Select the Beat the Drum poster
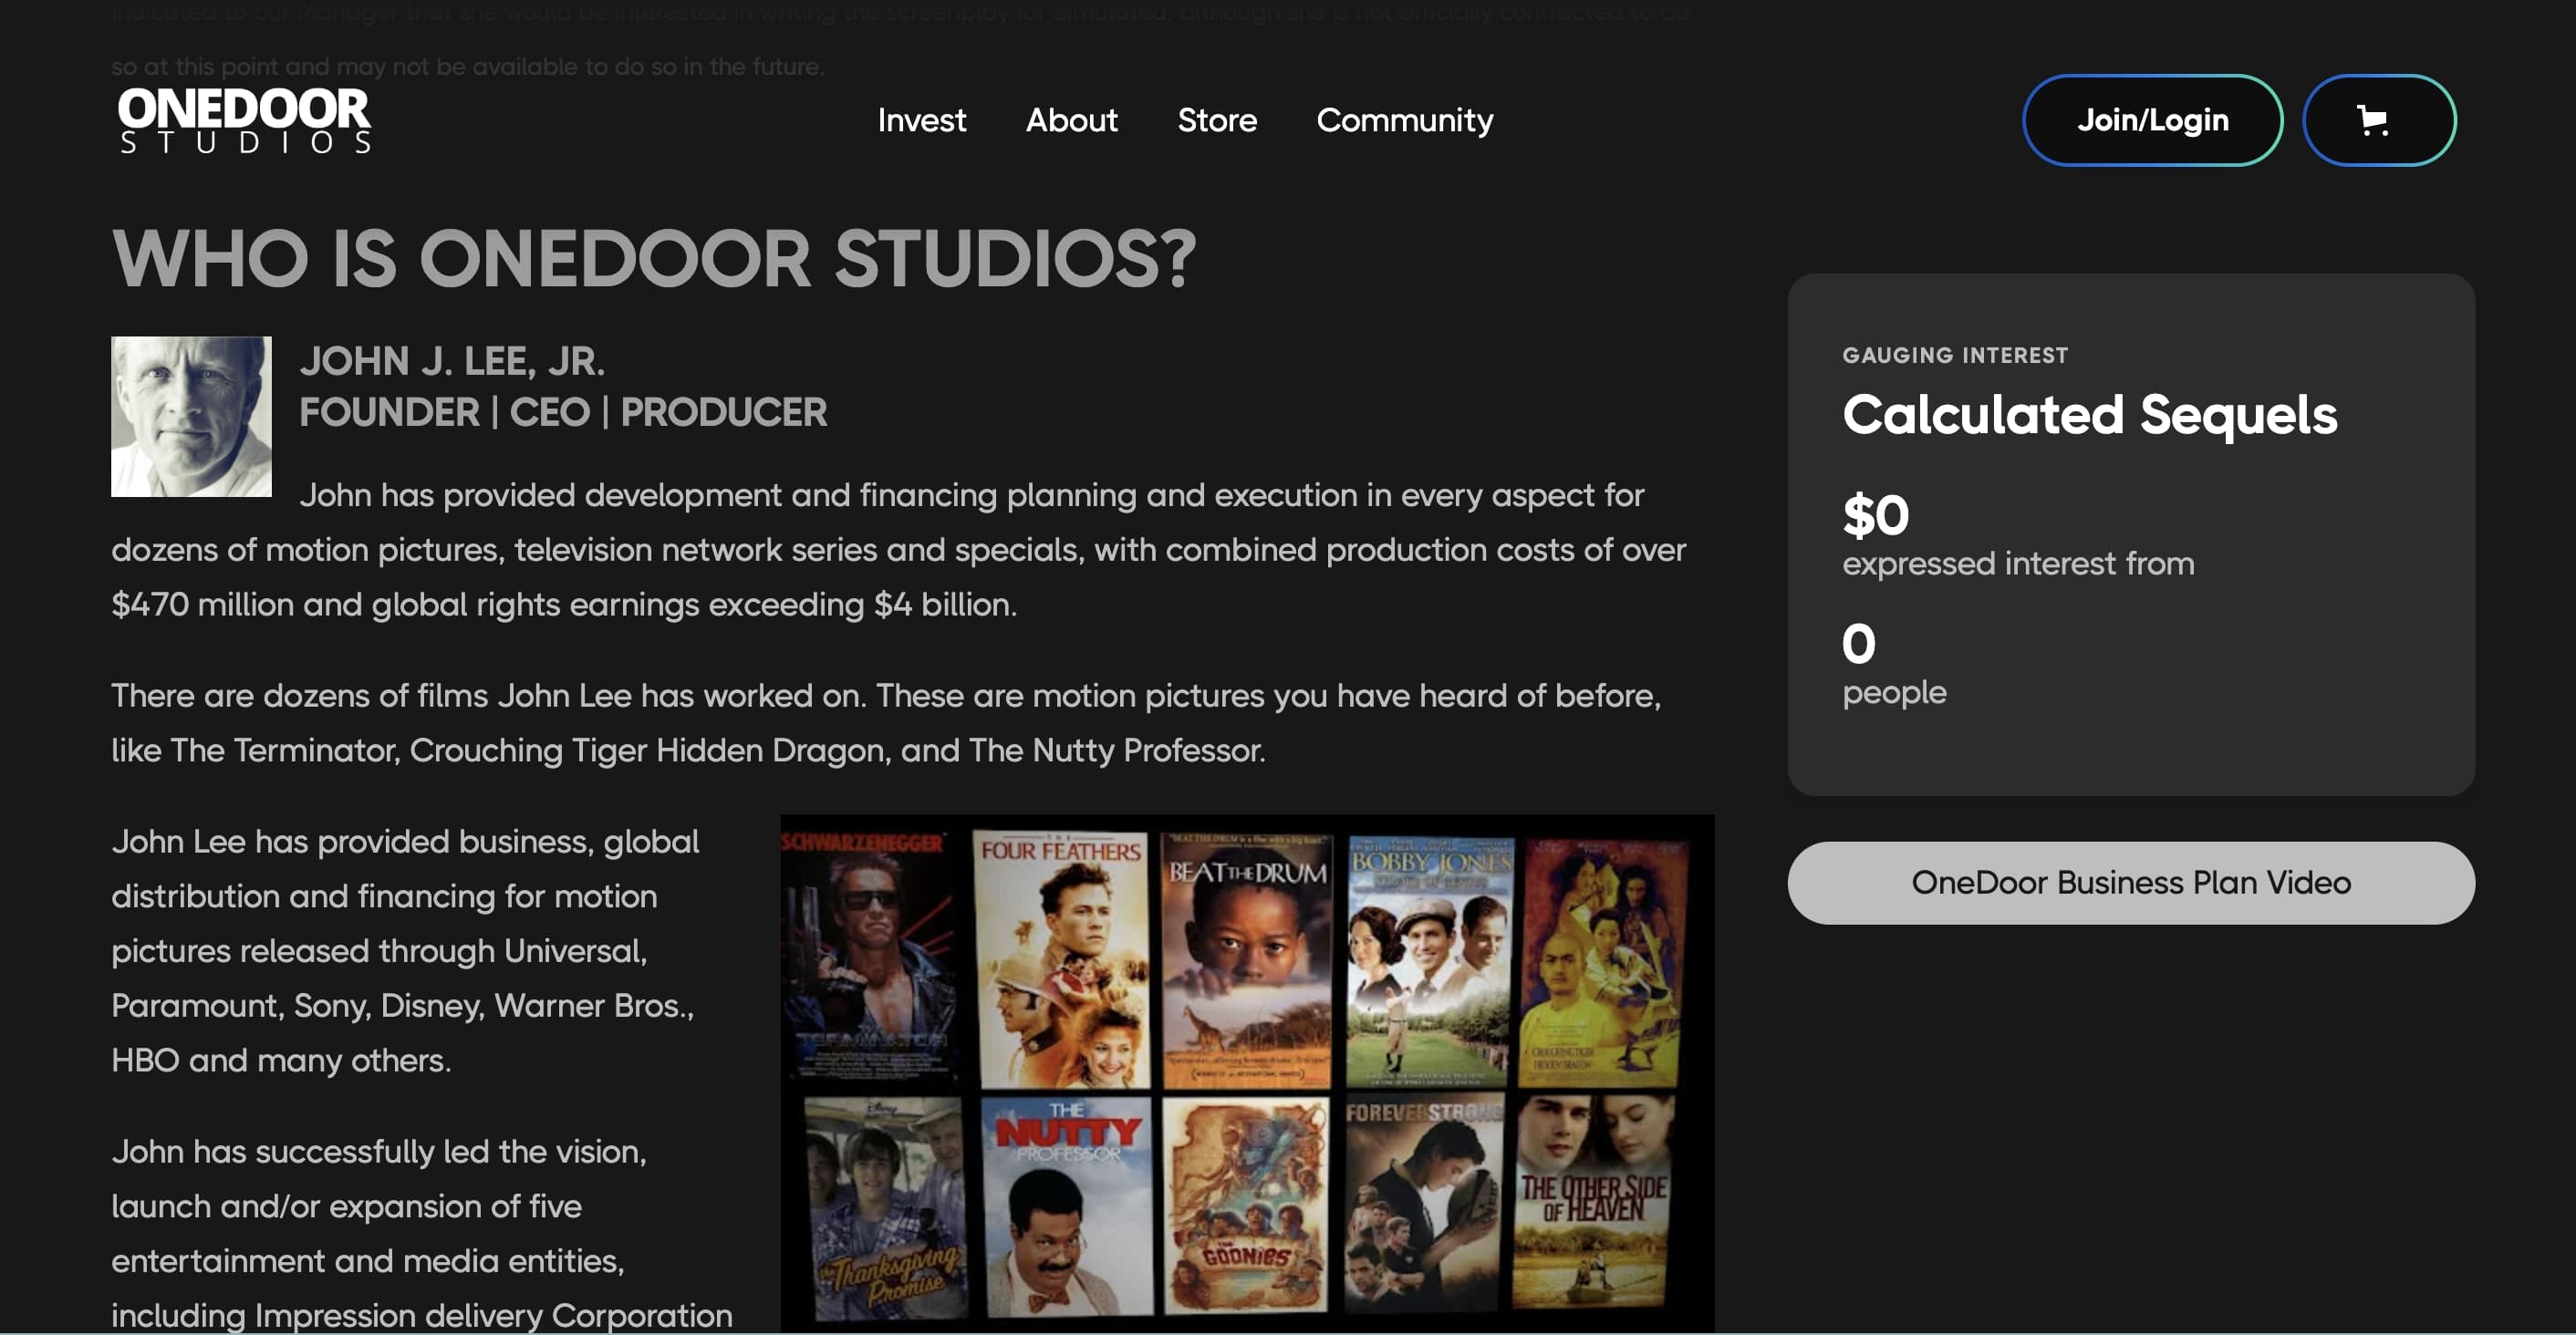 (x=1247, y=958)
